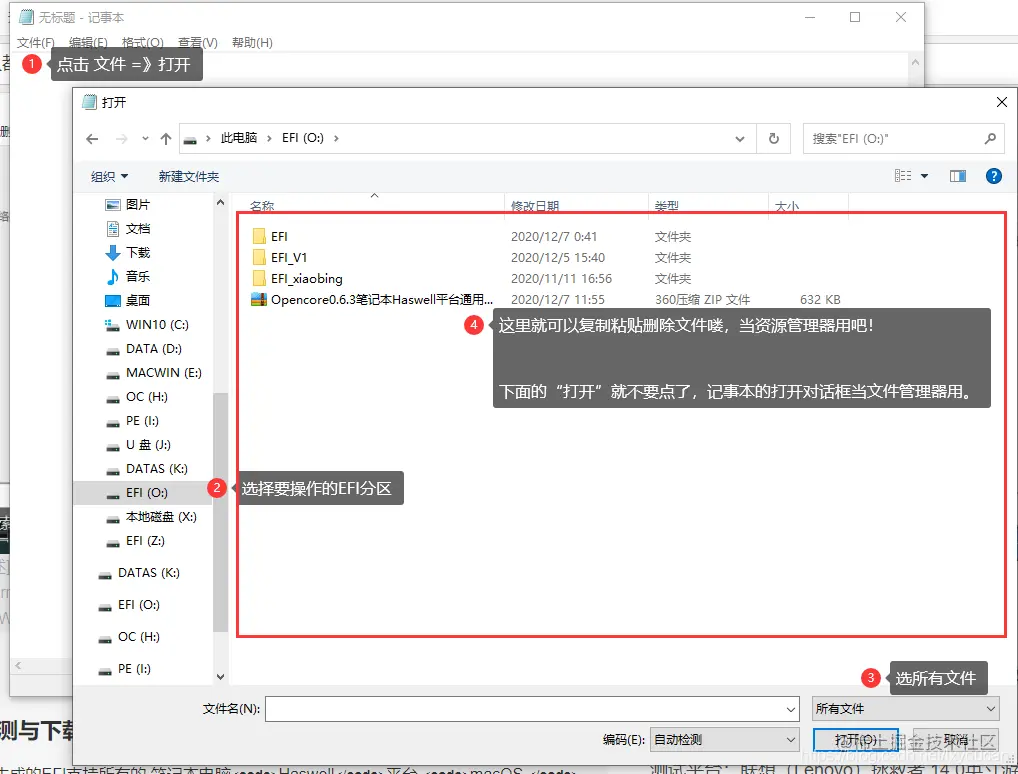
Task: Open 下载 (Downloads) in the sidebar
Action: 127,253
